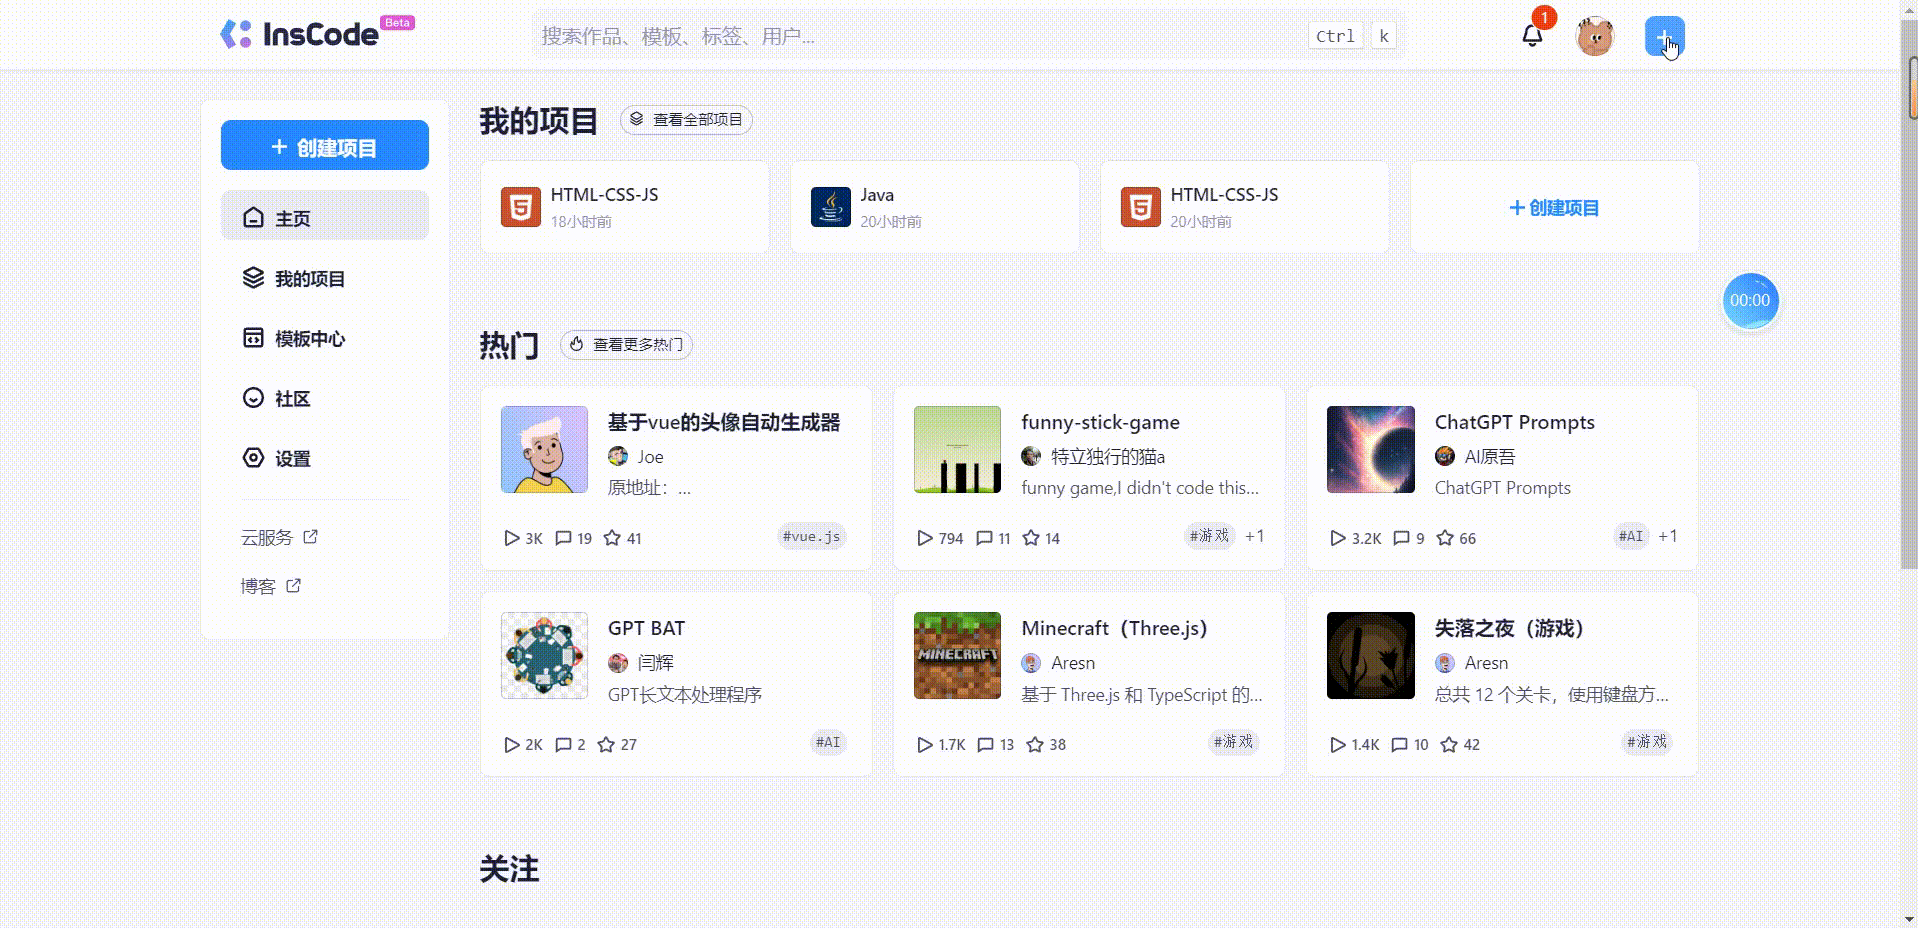Open 设置 via the gear icon in sidebar
Viewport: 1918px width, 928px height.
tap(253, 458)
